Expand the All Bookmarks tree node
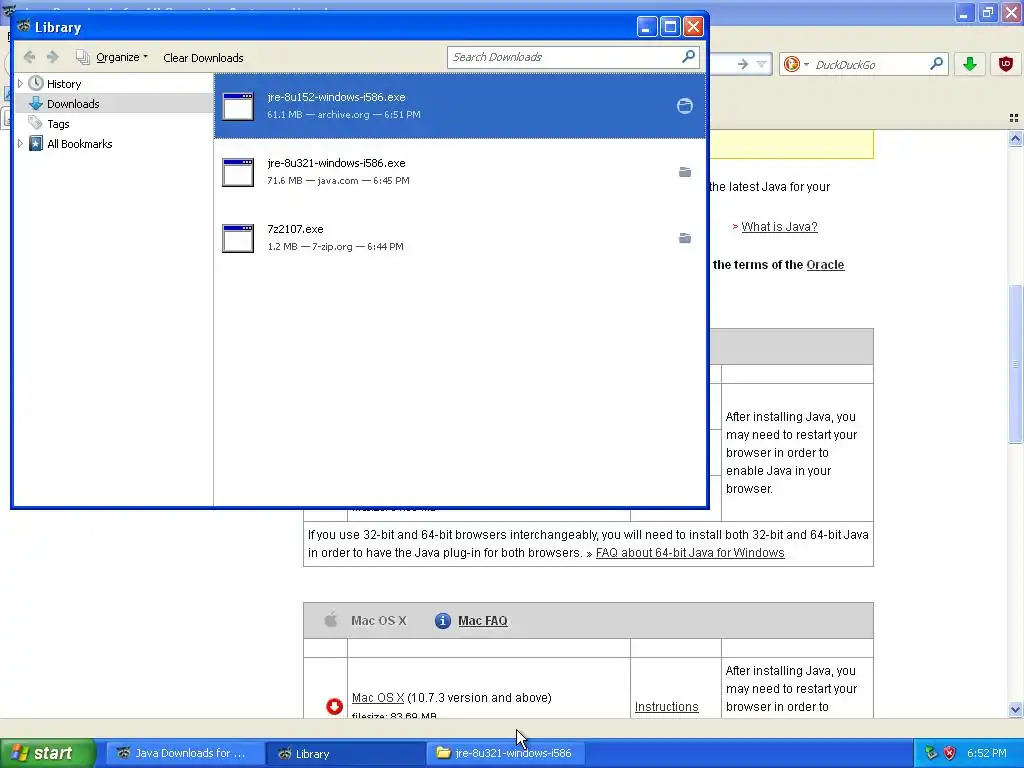The height and width of the screenshot is (768, 1024). coord(20,144)
